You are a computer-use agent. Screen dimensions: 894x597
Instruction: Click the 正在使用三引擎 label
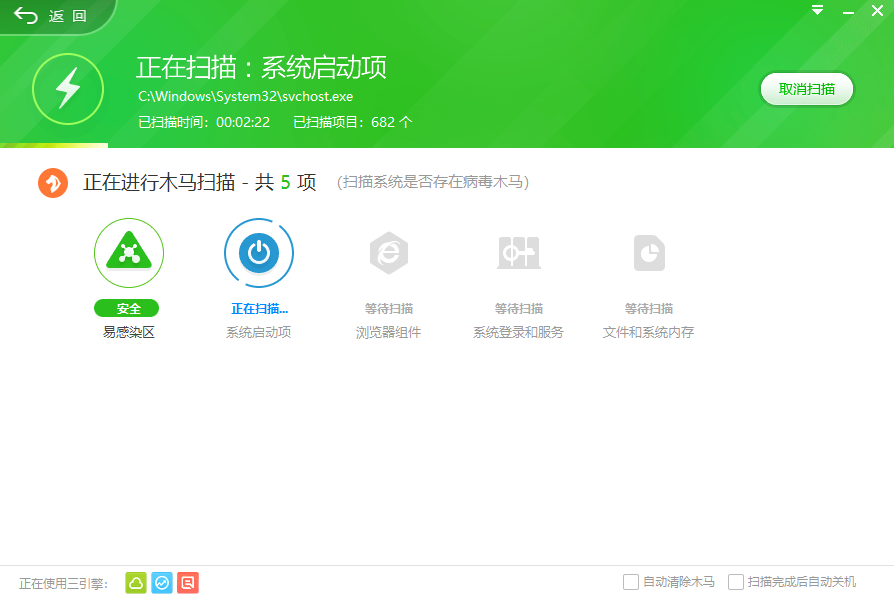63,583
